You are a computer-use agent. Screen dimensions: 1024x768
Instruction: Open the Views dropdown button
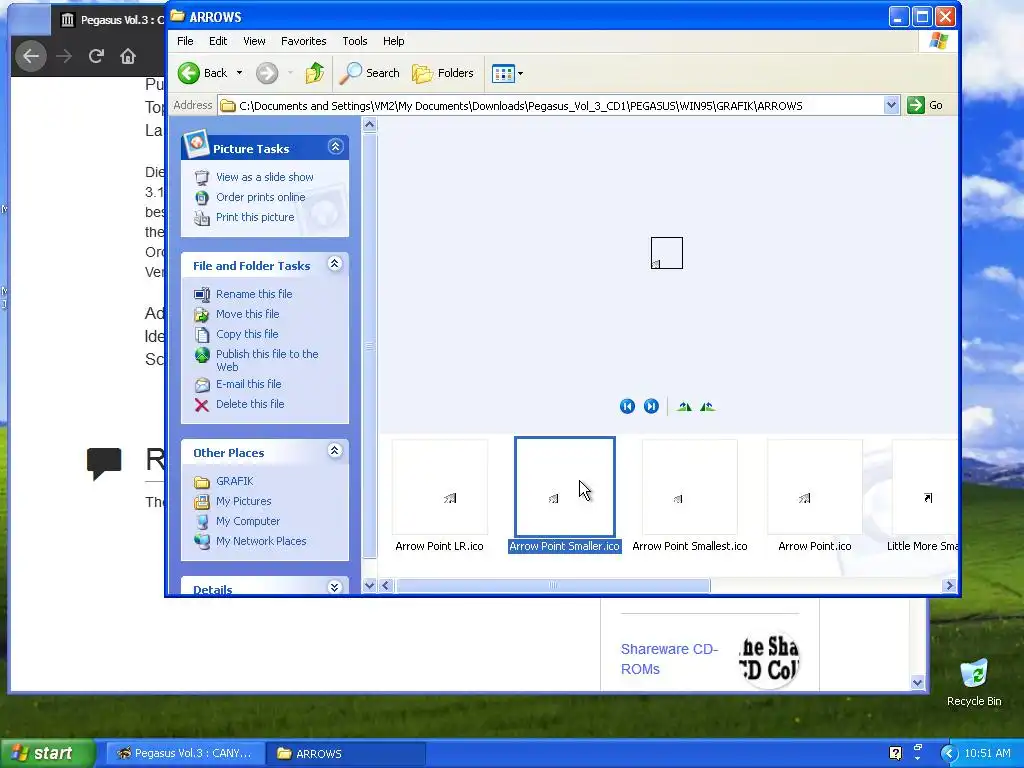pos(507,73)
